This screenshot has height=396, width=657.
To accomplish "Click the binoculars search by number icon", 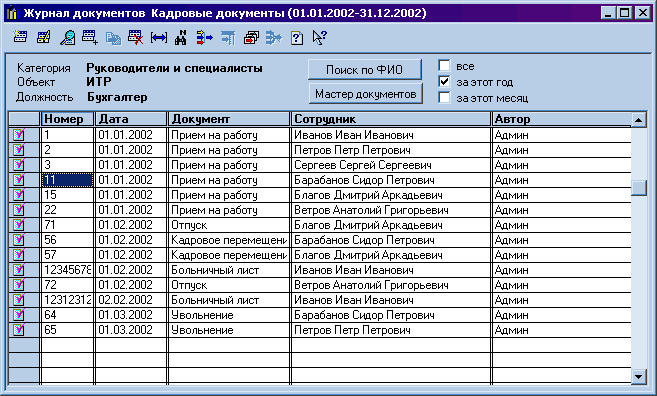I will (181, 38).
